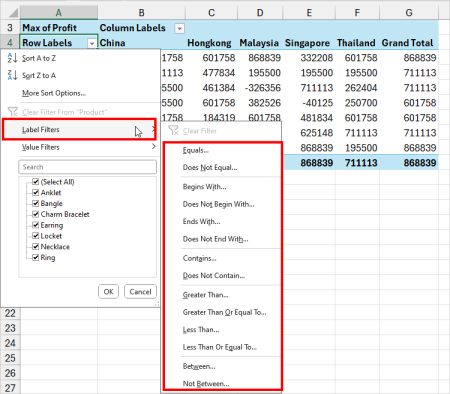Uncheck the Locket checkbox
The image size is (450, 394).
click(x=35, y=236)
